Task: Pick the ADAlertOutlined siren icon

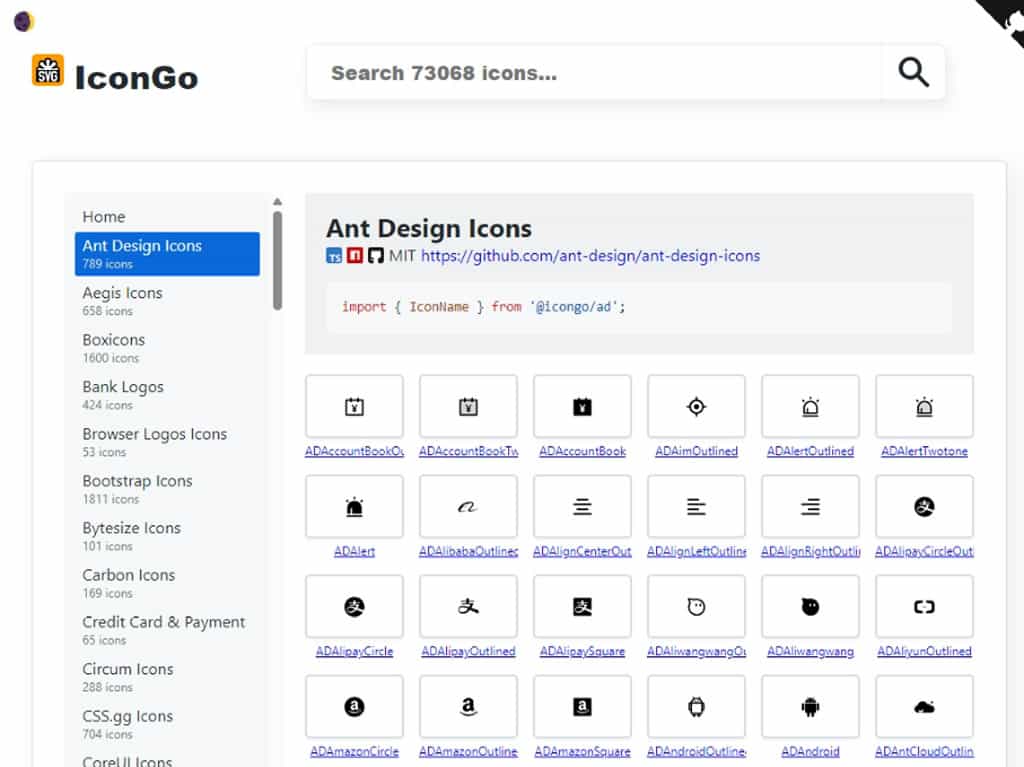Action: coord(810,406)
